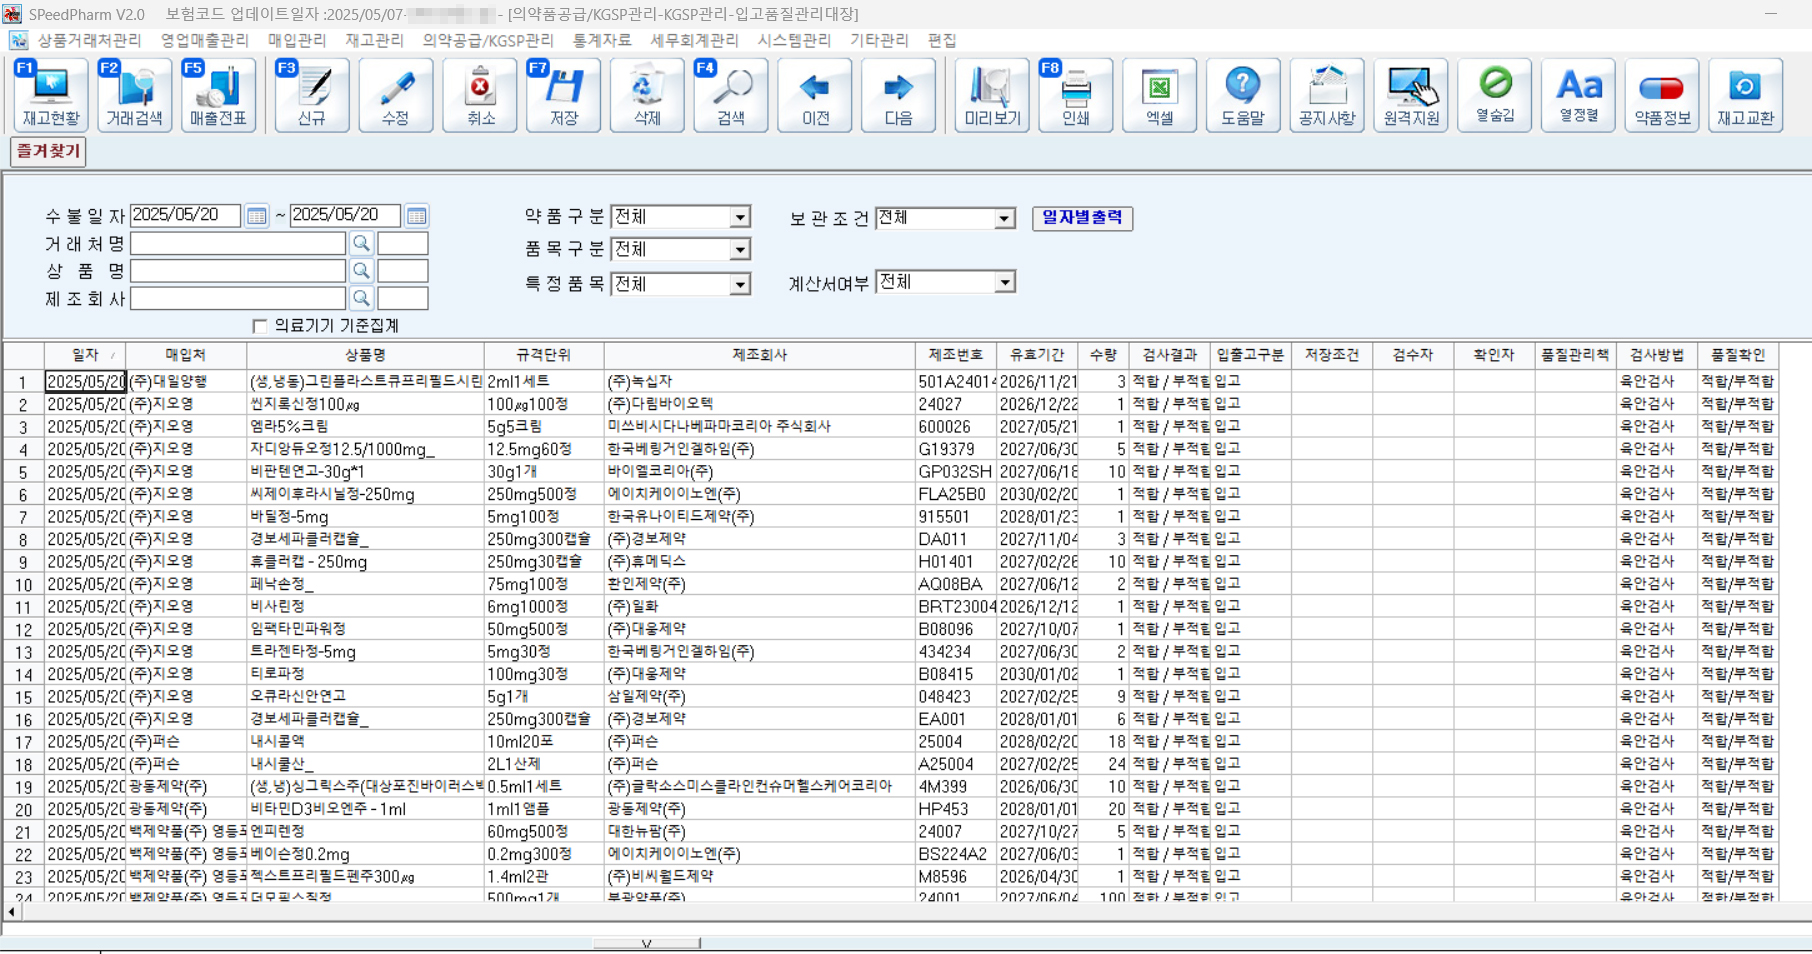Open calendar picker for end date
This screenshot has height=954, width=1812.
417,216
